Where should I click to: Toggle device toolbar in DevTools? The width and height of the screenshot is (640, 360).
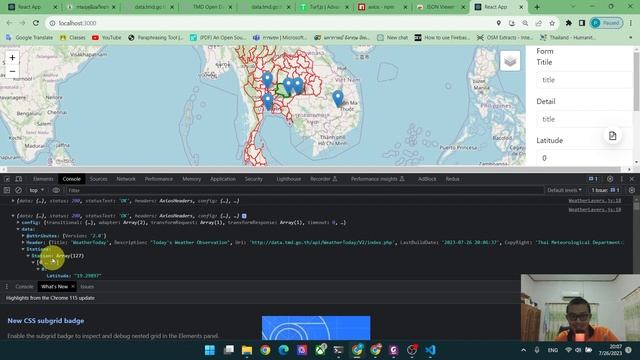point(19,179)
